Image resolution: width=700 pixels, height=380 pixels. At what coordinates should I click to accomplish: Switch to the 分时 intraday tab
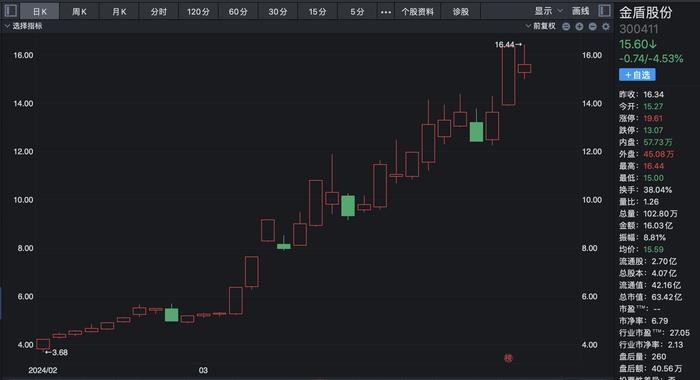pos(158,12)
